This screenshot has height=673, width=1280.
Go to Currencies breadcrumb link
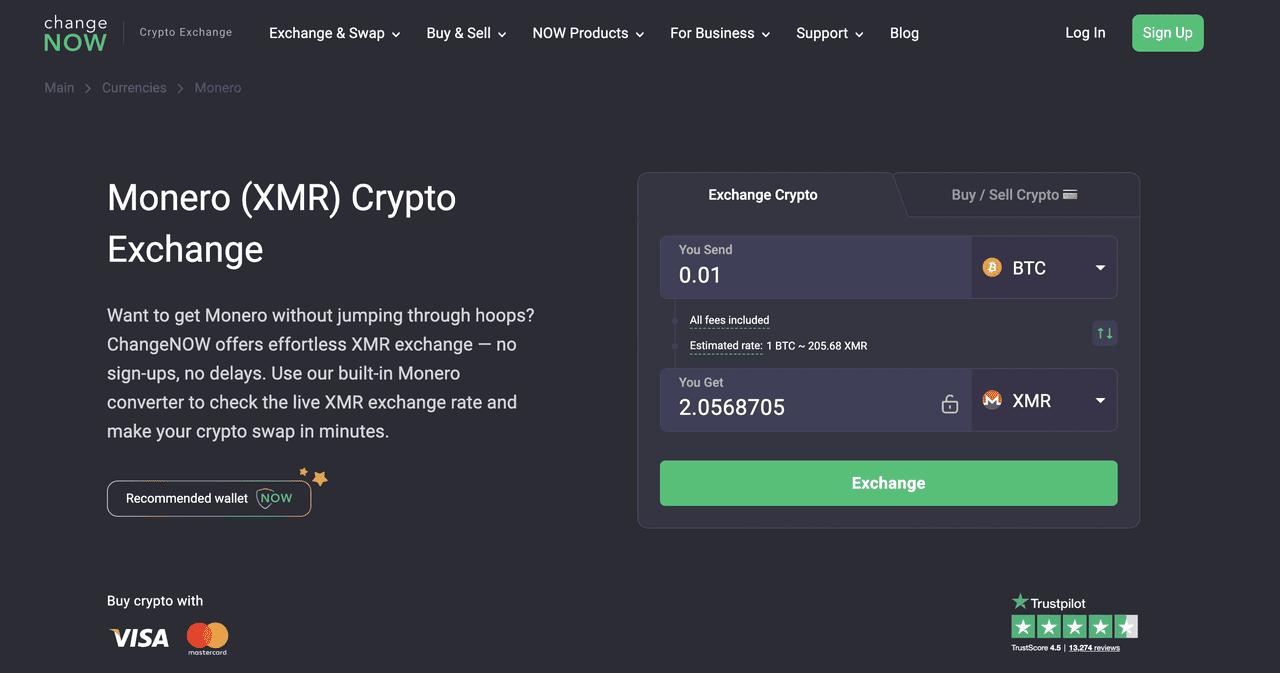(x=134, y=88)
